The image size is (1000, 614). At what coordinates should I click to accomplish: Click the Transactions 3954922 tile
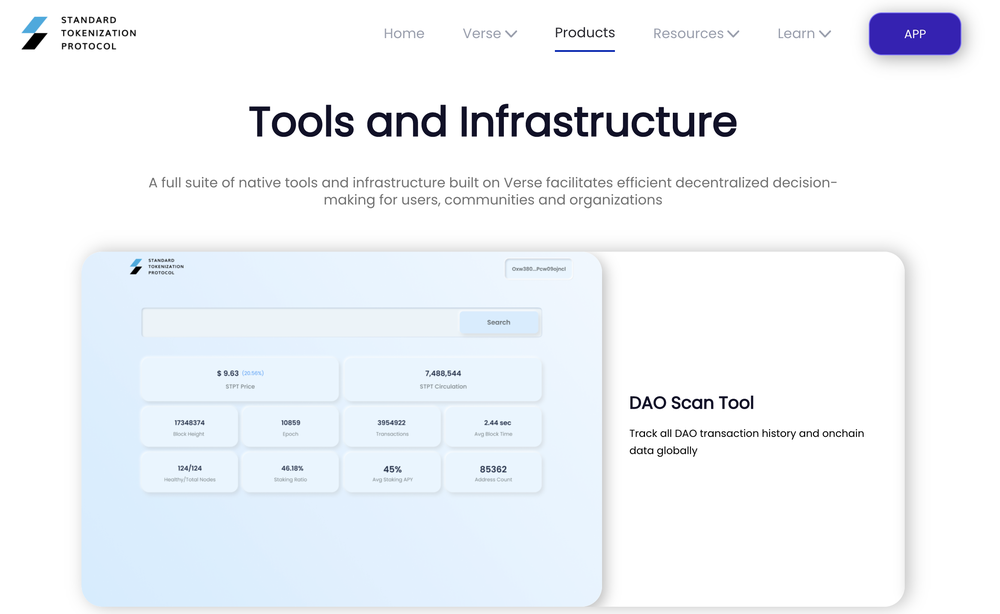tap(392, 427)
